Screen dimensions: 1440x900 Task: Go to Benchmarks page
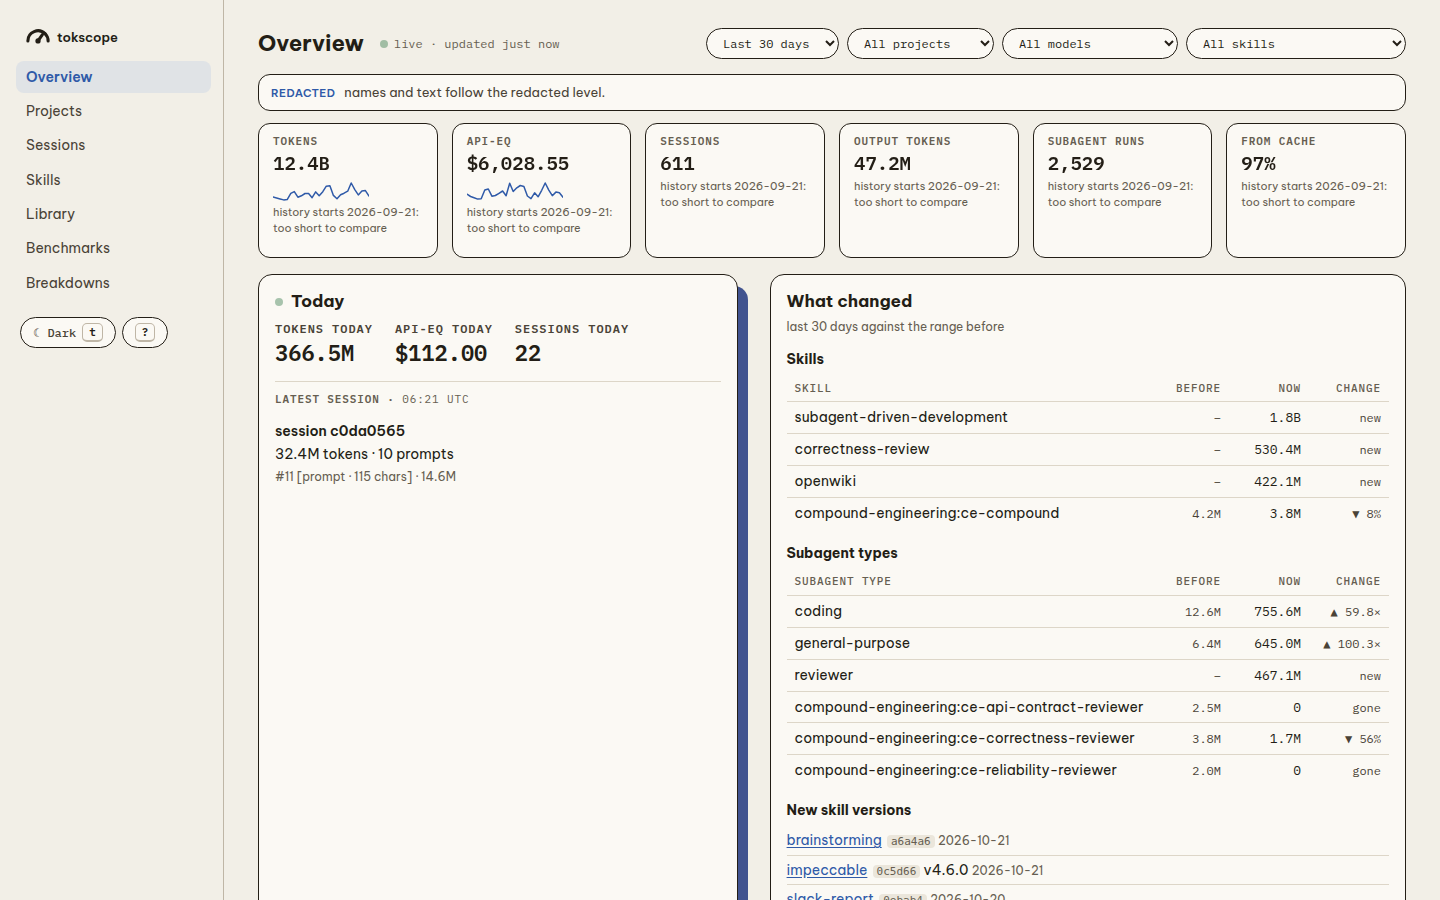click(113, 248)
